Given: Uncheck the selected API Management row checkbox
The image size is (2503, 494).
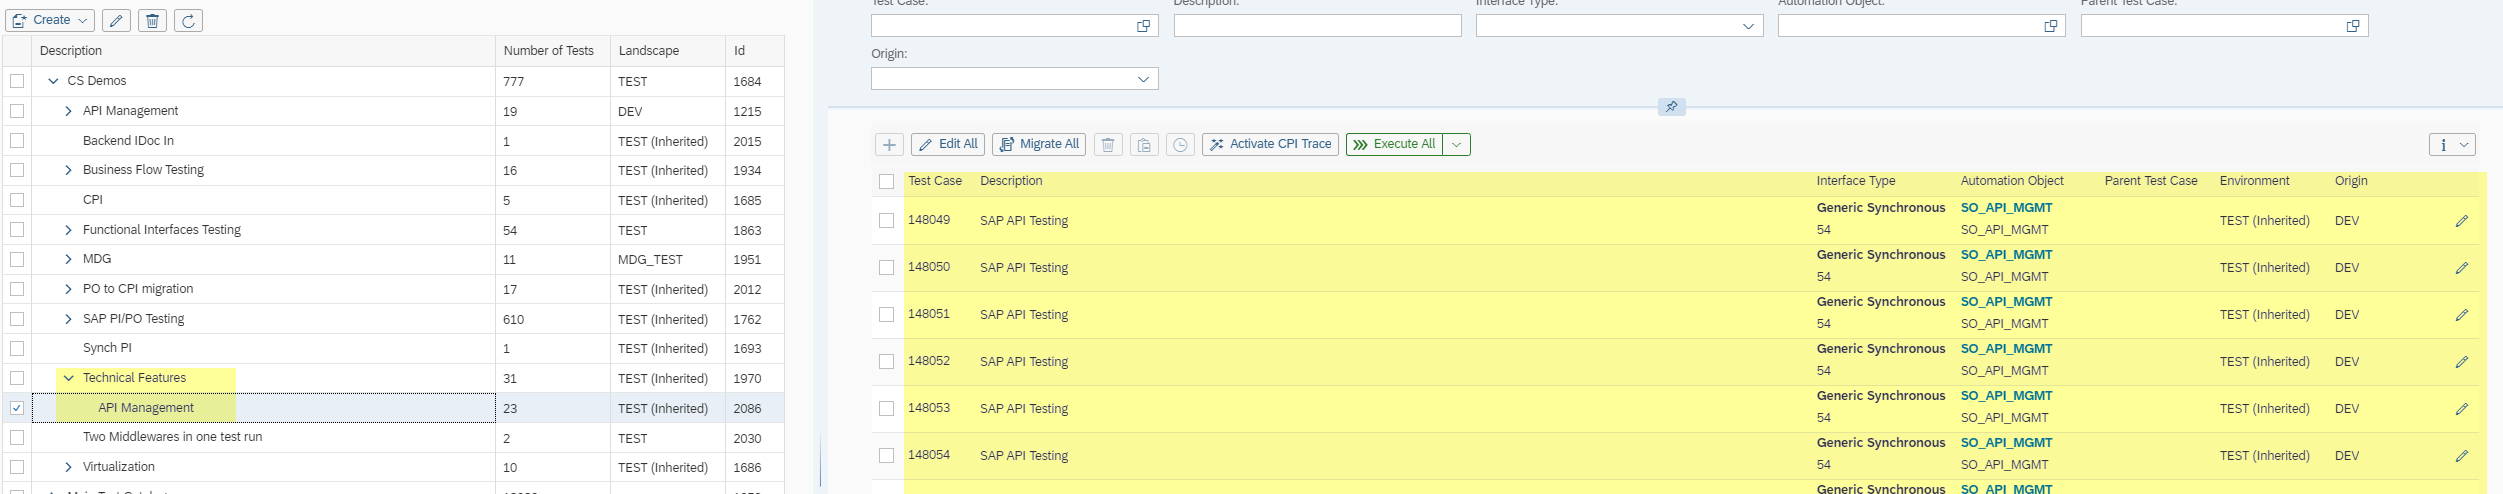Looking at the screenshot, I should coord(17,408).
